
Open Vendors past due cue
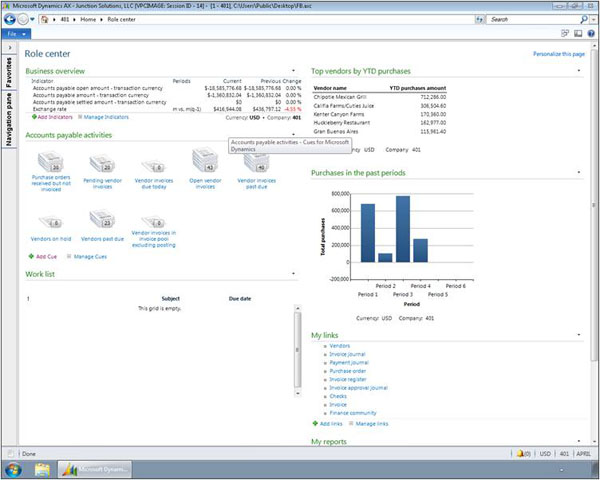point(102,226)
